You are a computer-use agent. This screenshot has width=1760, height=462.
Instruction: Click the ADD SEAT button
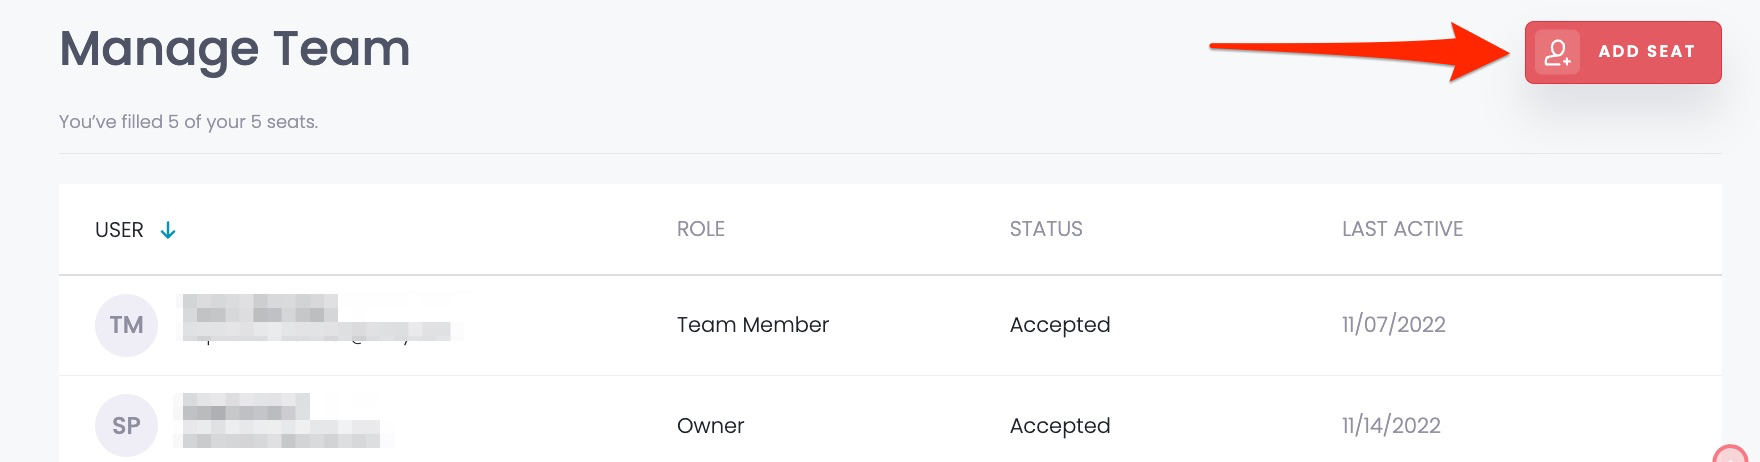[1622, 52]
